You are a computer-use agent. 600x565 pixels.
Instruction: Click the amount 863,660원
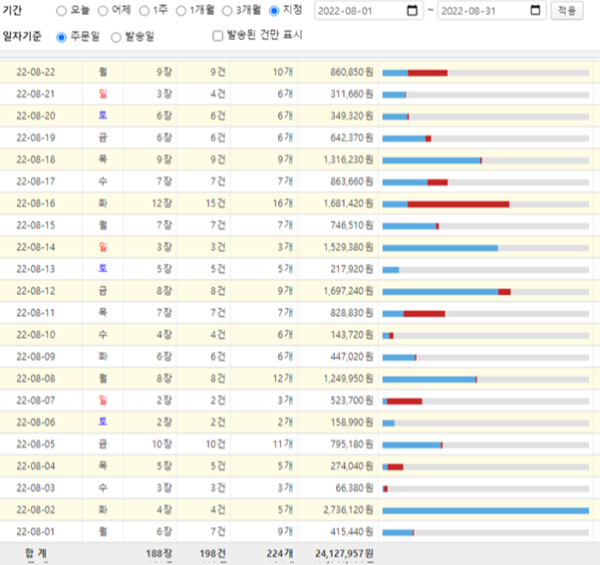pyautogui.click(x=352, y=181)
